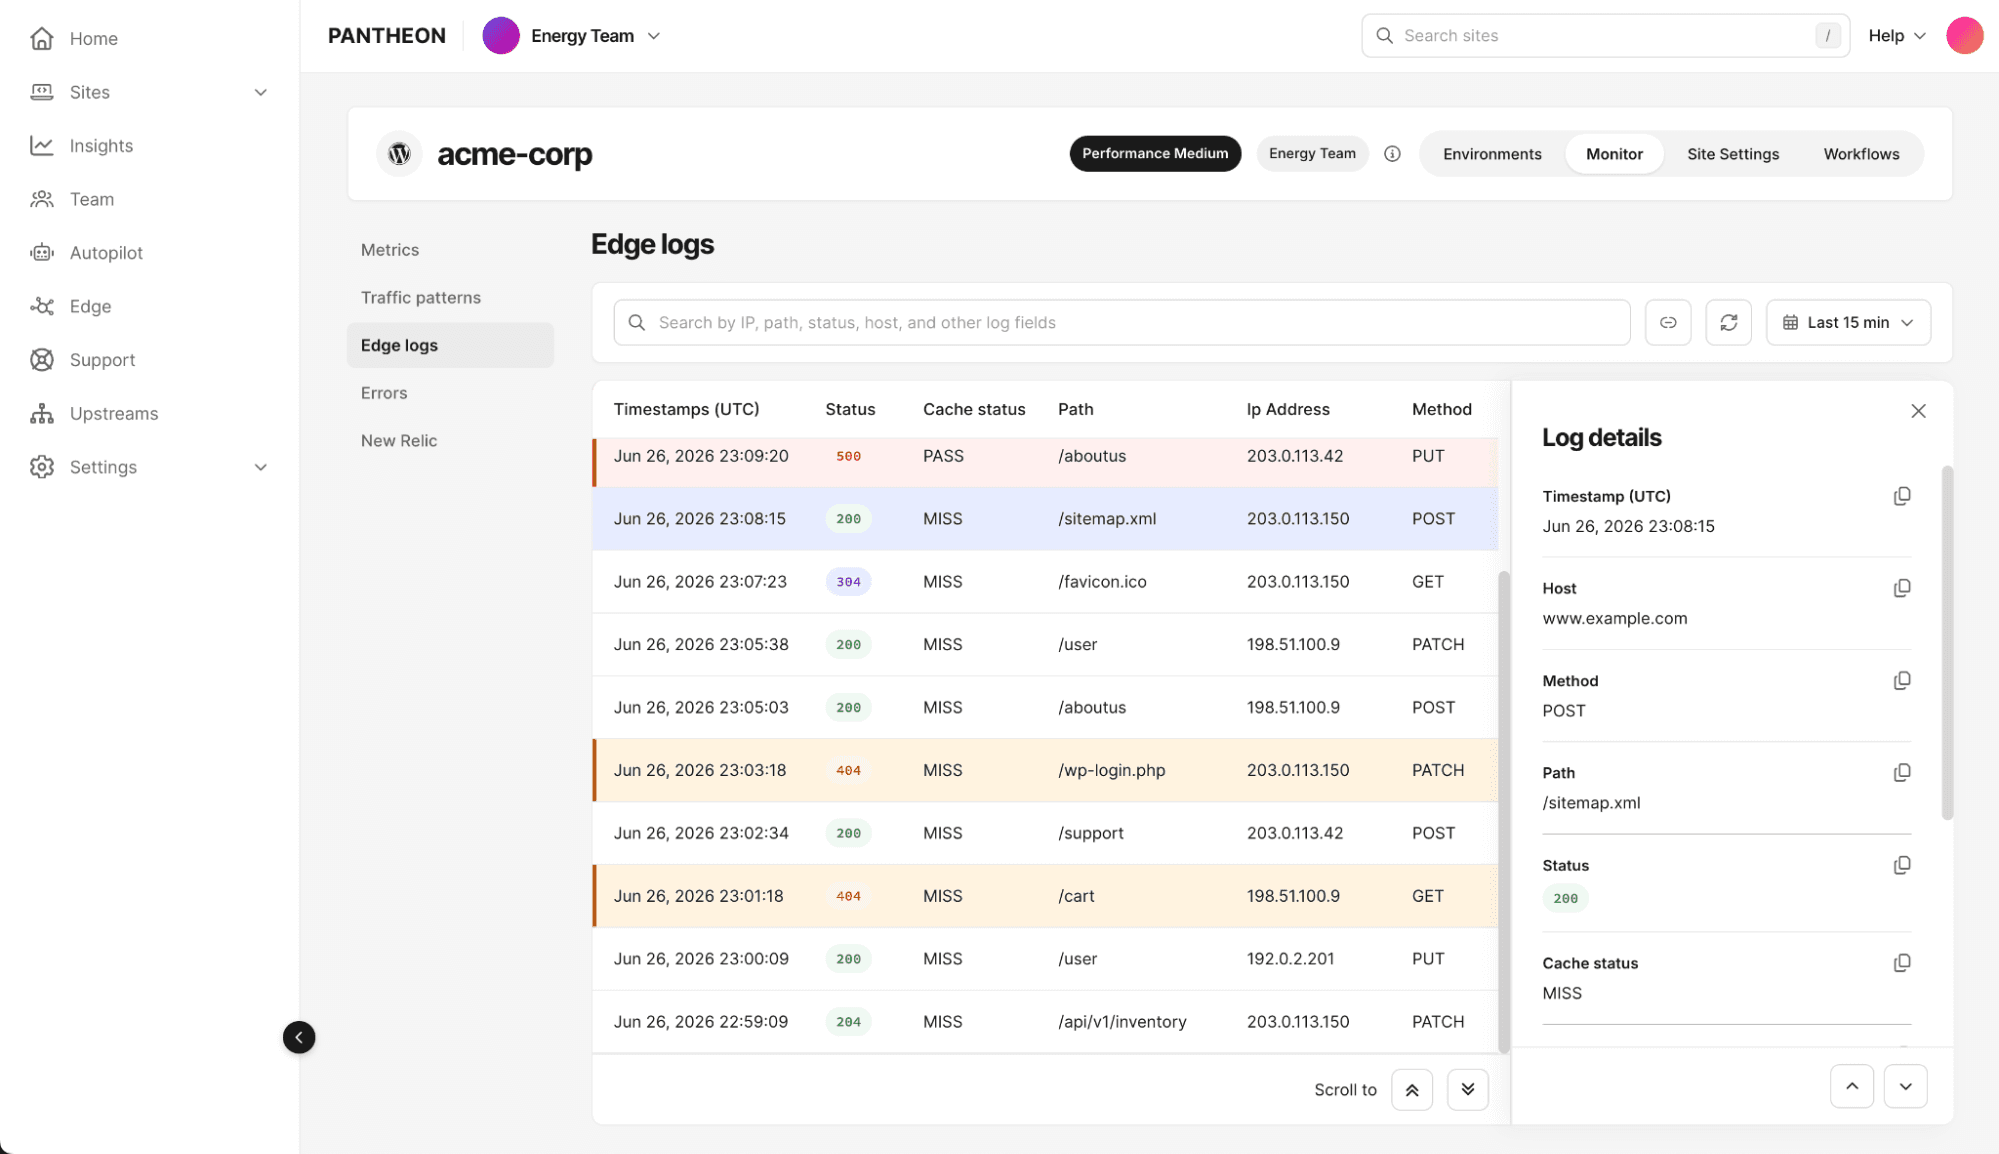Switch to the Site Settings tab
This screenshot has width=1999, height=1154.
[x=1733, y=154]
